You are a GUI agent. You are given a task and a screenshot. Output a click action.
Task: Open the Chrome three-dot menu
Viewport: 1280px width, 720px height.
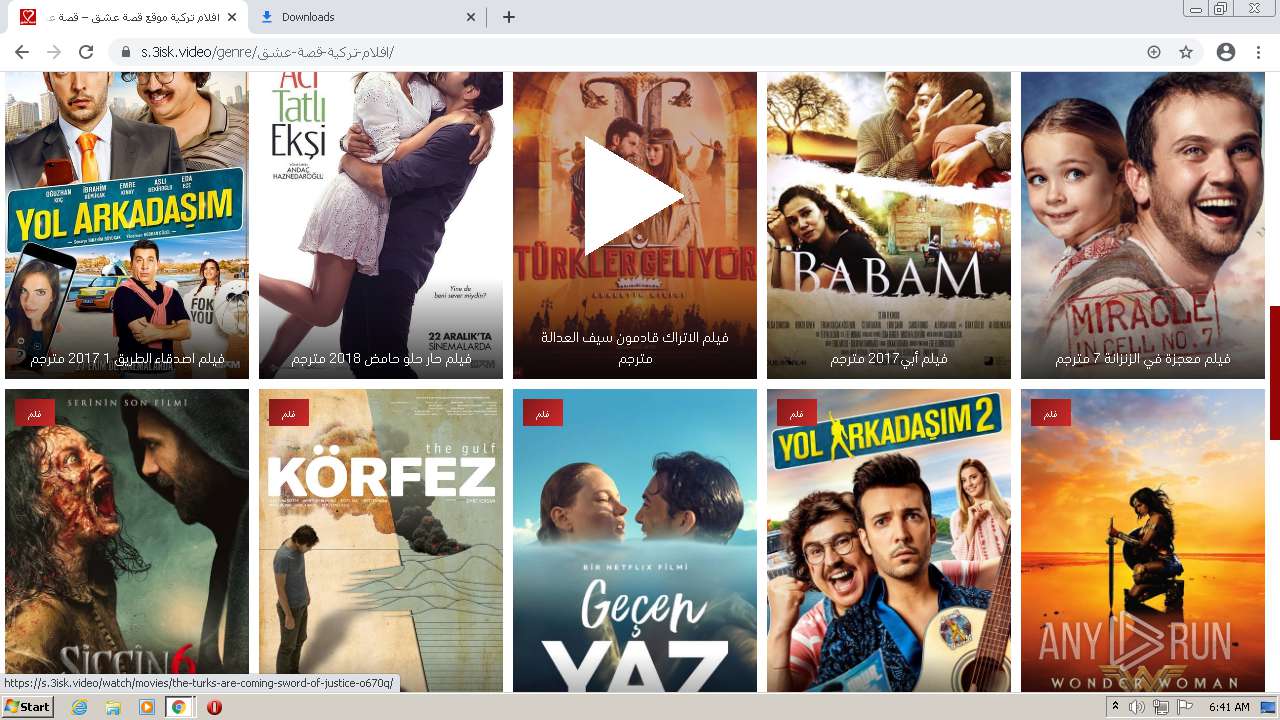(x=1258, y=52)
